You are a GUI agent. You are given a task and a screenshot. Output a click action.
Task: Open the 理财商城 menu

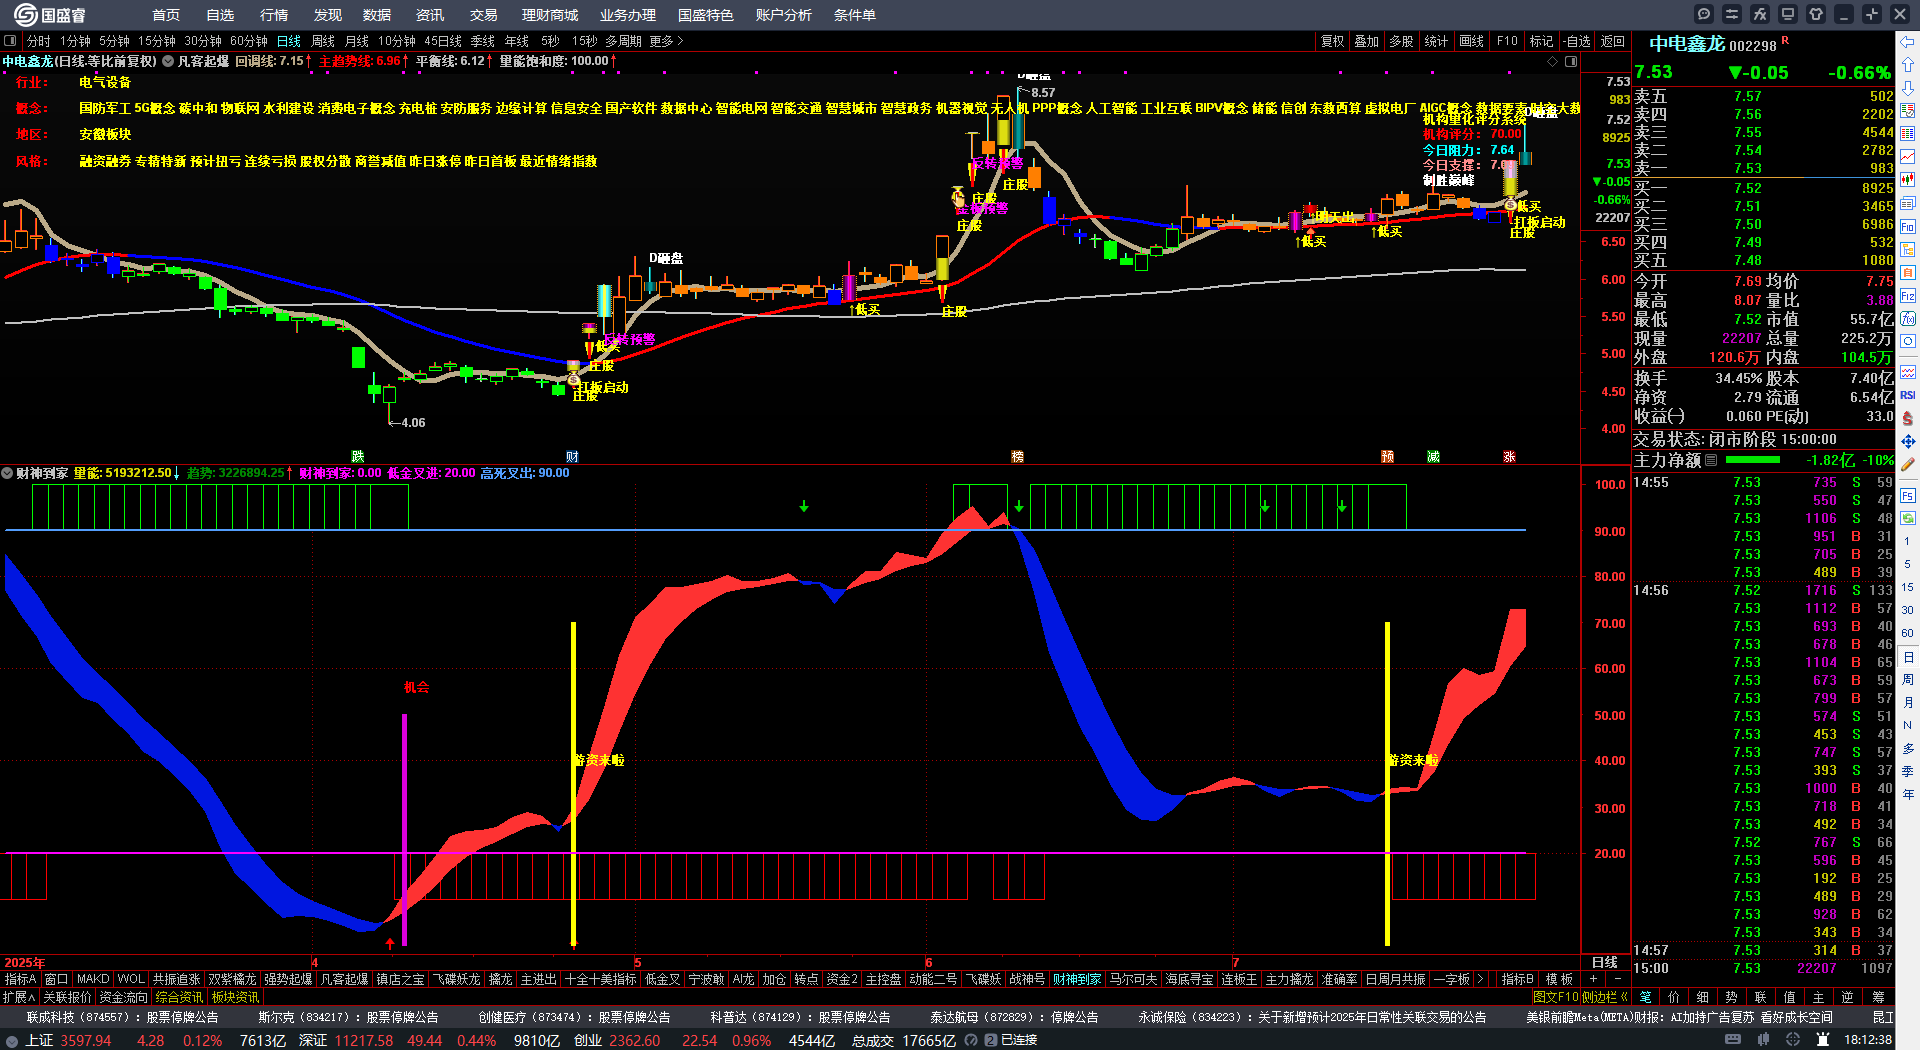pyautogui.click(x=550, y=15)
